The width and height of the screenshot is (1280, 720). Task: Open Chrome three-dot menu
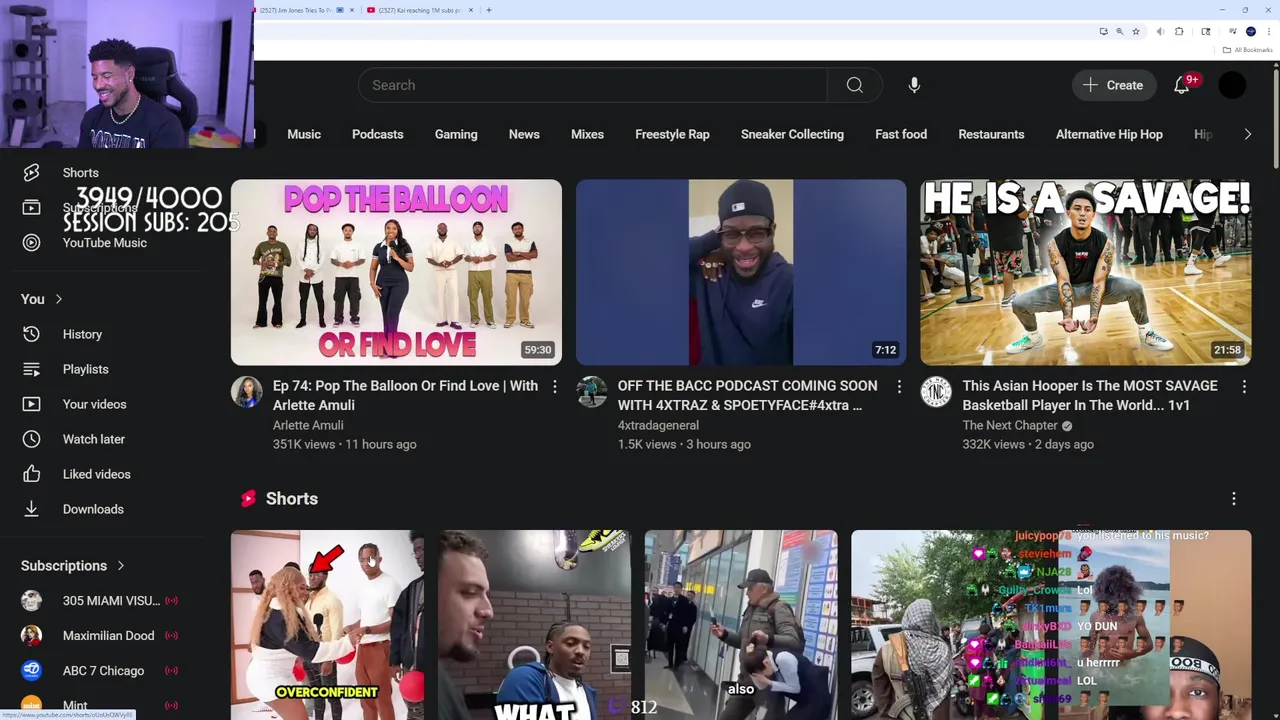click(x=1269, y=31)
